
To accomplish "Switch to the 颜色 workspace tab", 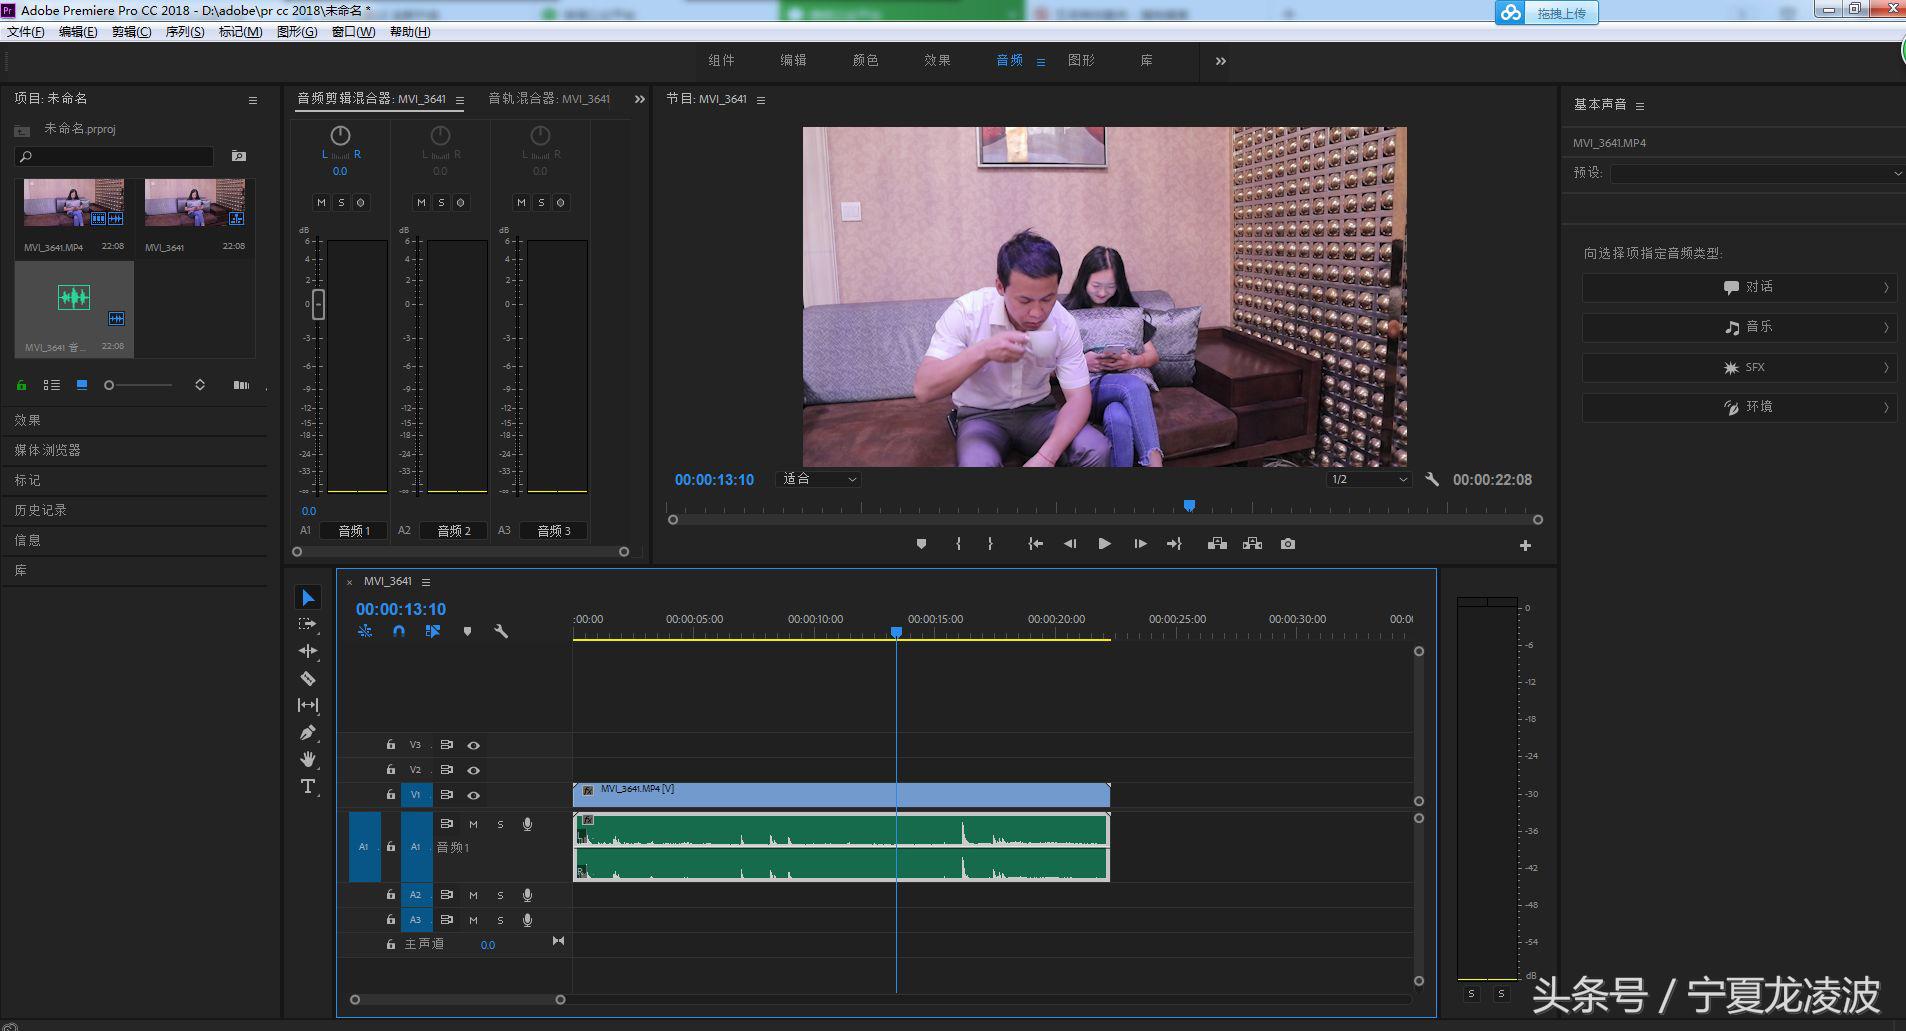I will [866, 60].
